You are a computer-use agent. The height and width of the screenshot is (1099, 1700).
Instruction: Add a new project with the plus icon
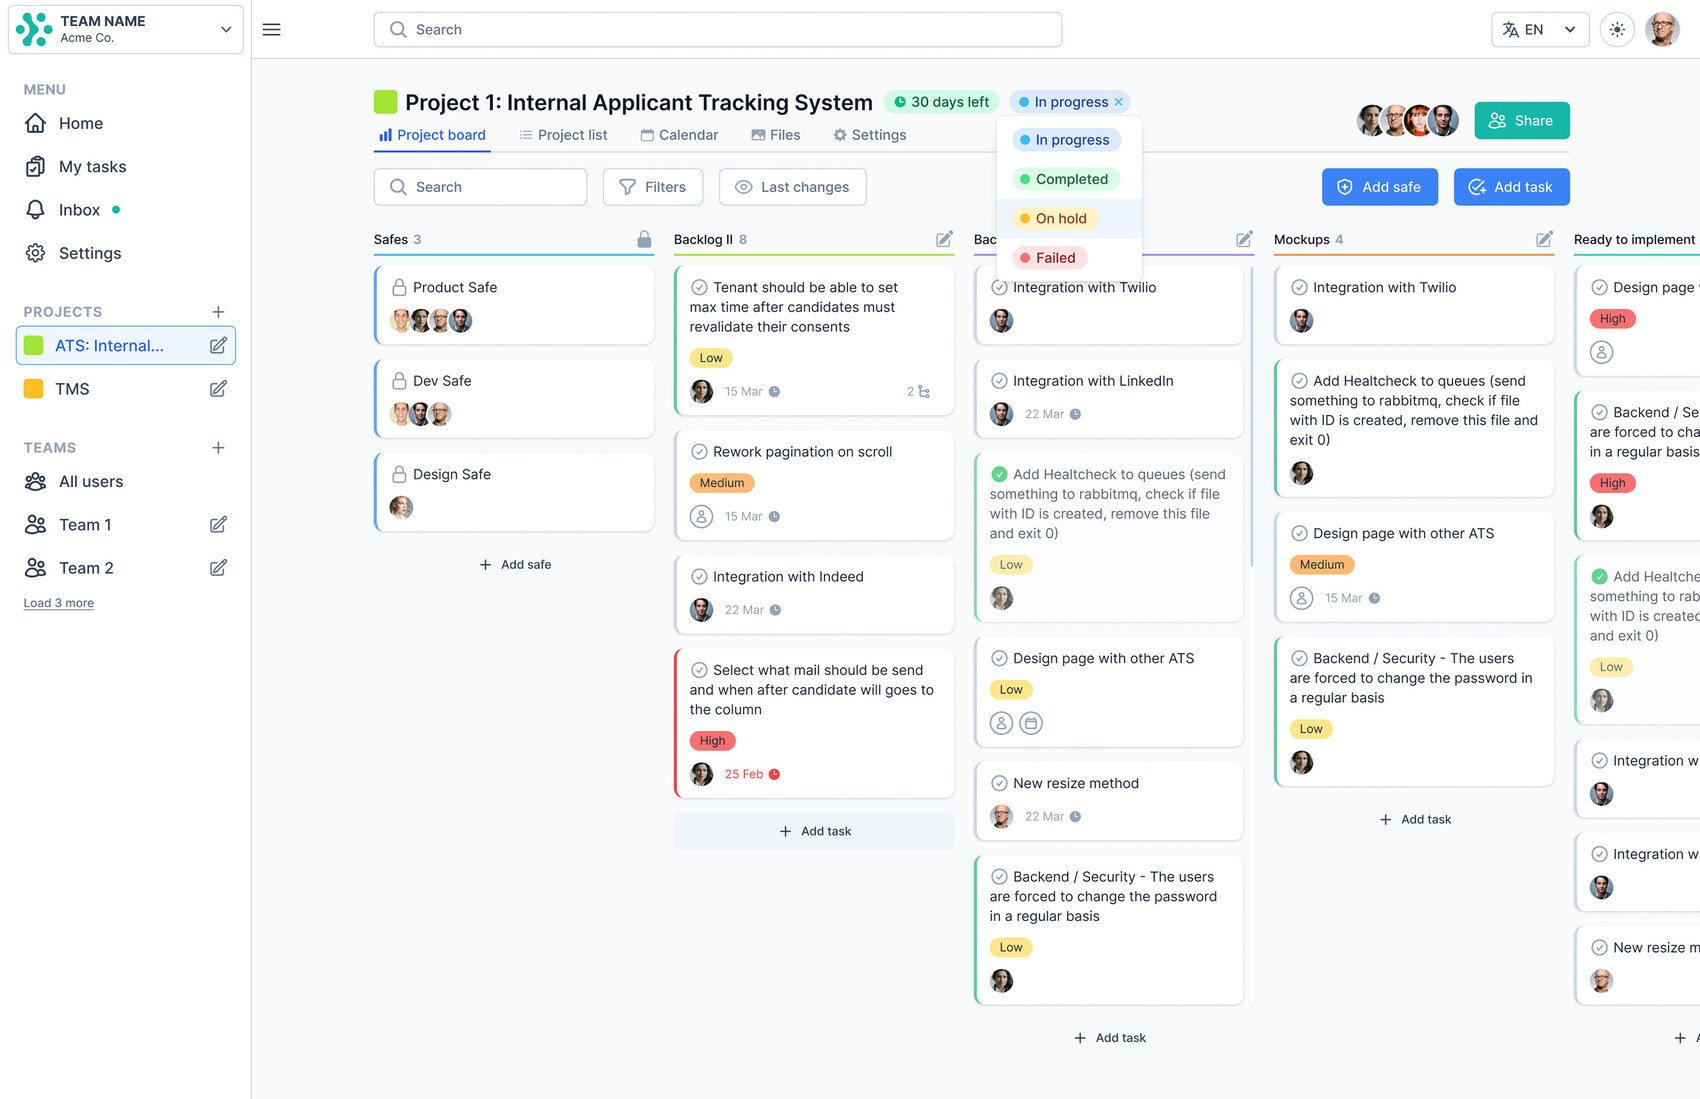click(218, 312)
